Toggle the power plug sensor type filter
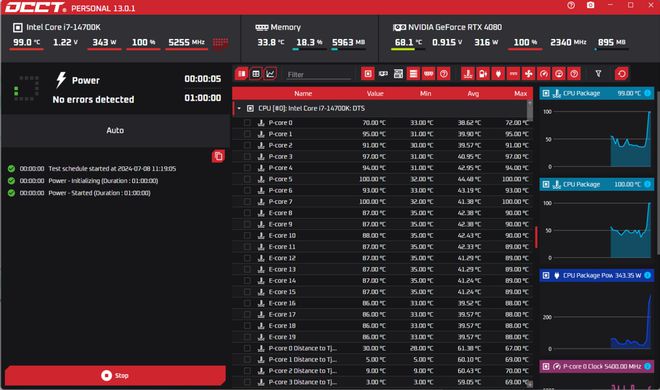This screenshot has height=390, width=660. 498,74
